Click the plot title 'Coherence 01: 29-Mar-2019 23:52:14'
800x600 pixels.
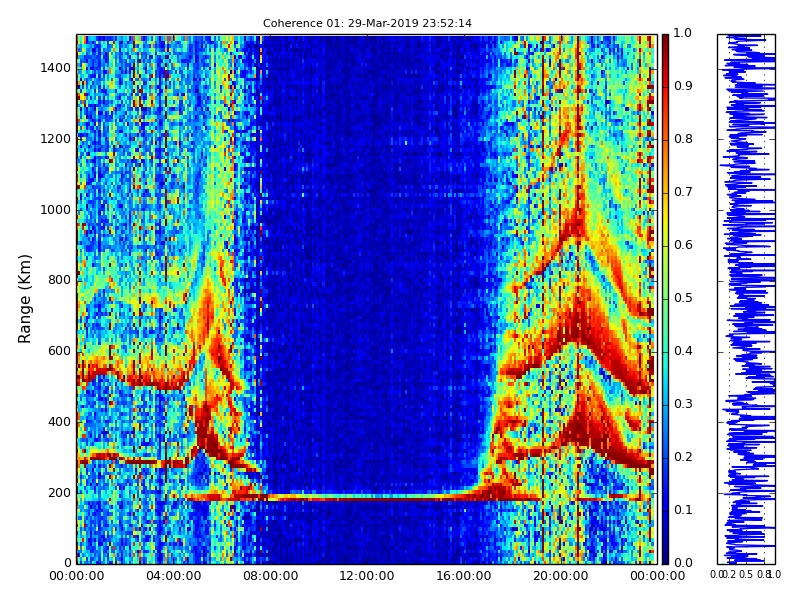[367, 23]
